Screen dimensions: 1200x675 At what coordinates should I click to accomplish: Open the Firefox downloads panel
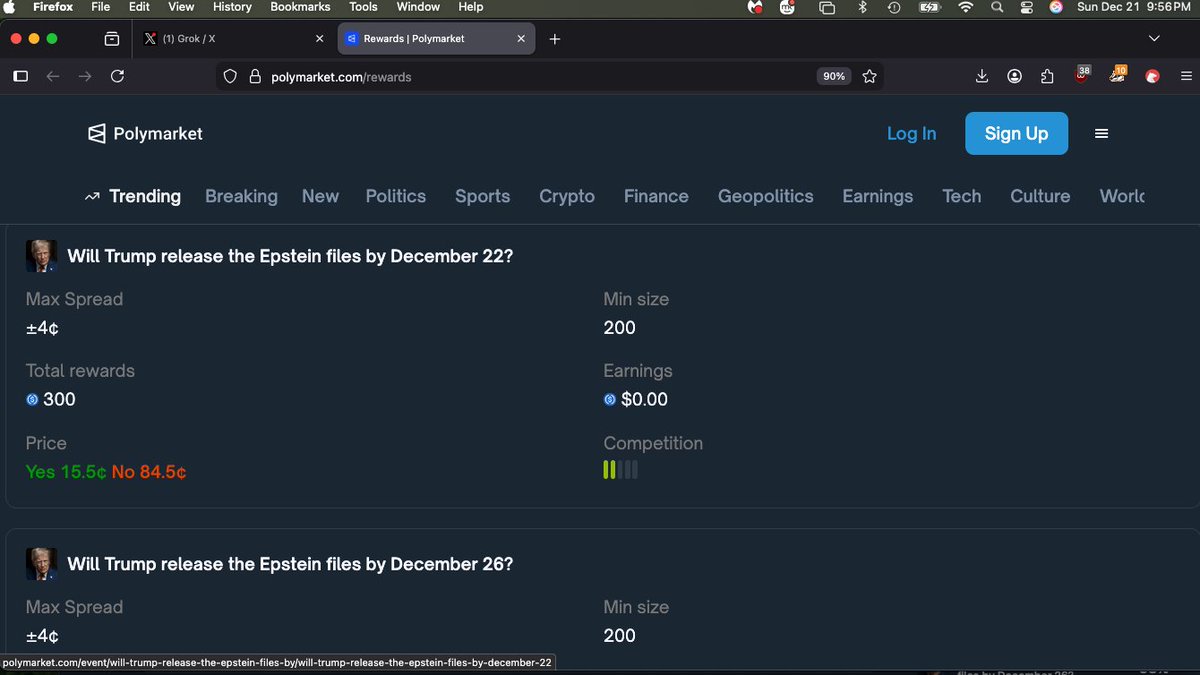(982, 76)
